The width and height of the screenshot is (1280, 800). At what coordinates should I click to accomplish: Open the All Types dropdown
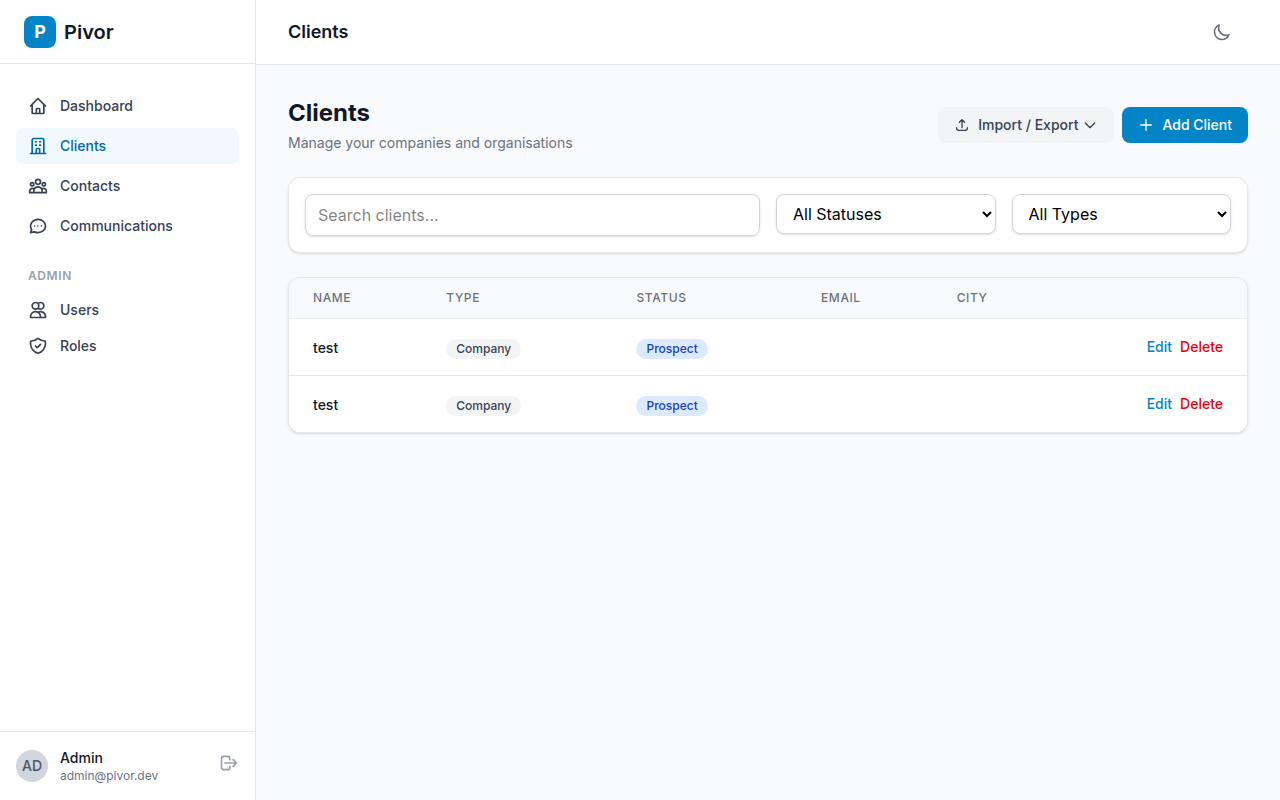click(x=1121, y=214)
